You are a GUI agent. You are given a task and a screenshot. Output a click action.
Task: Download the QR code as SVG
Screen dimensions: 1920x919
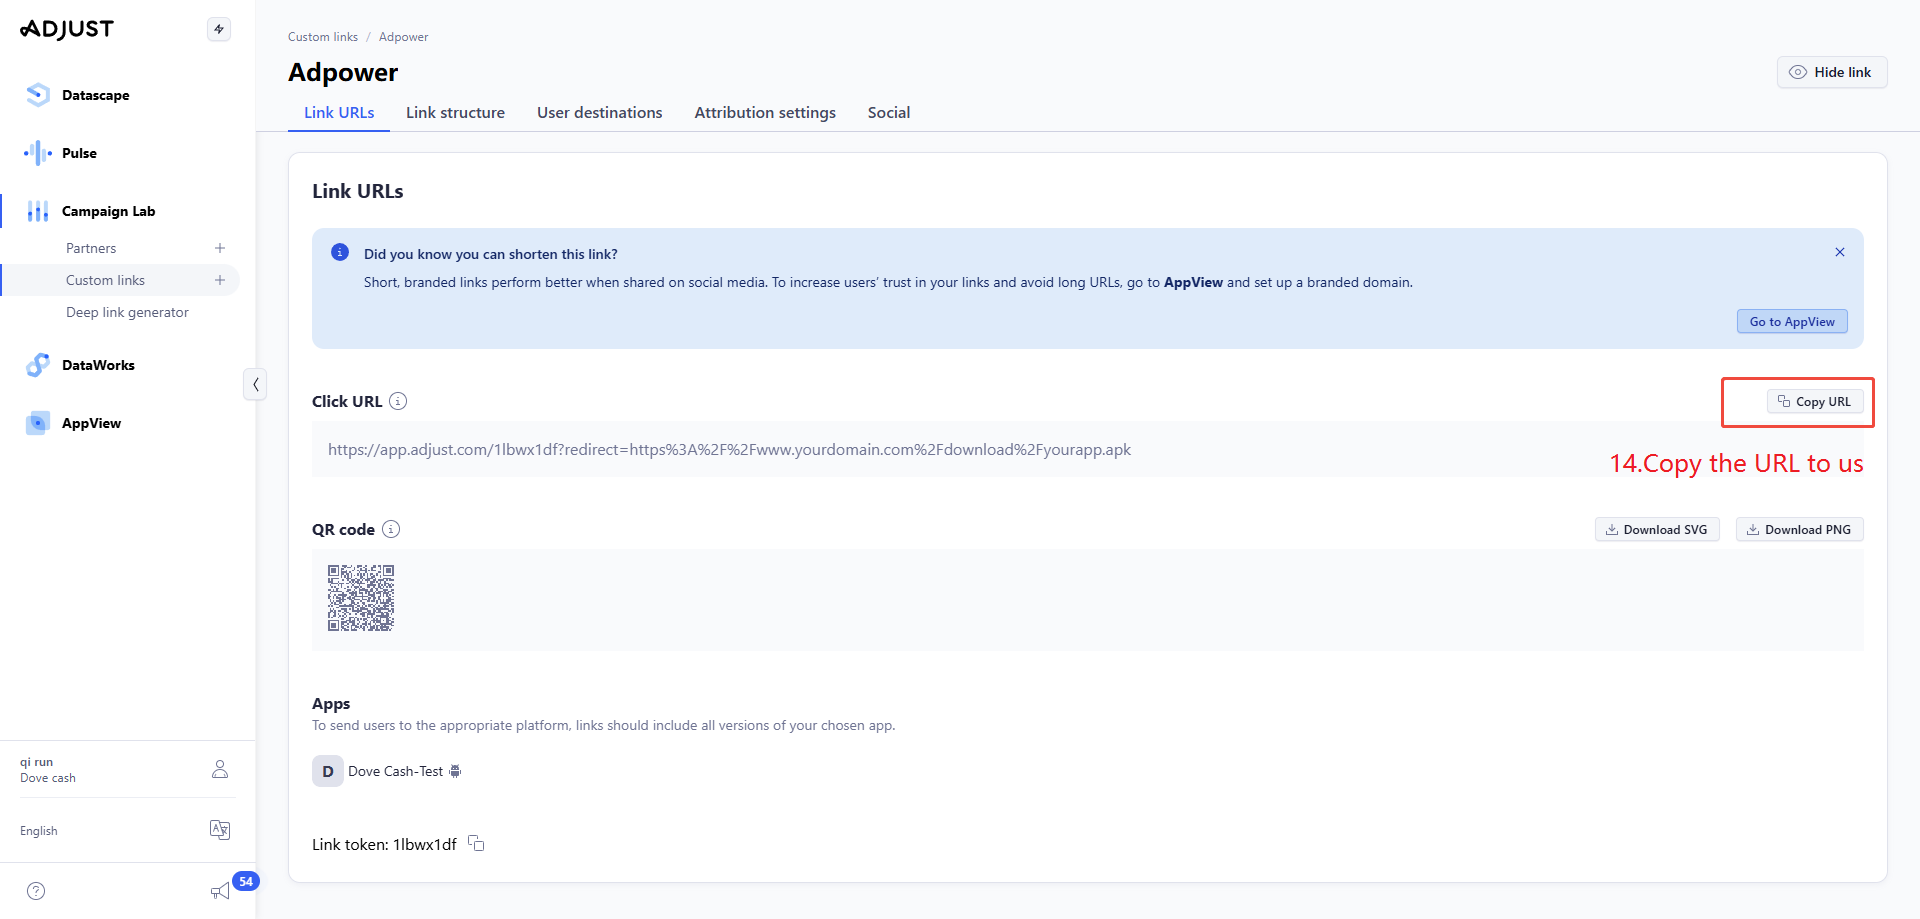[1656, 529]
